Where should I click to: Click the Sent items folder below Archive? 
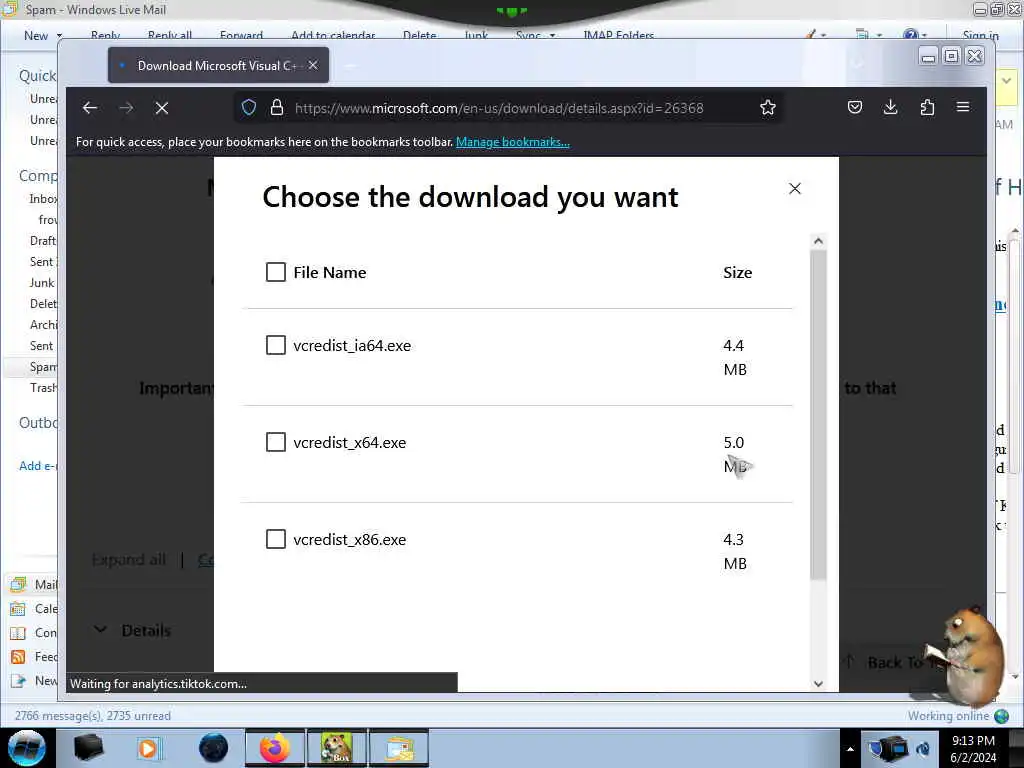click(x=42, y=346)
